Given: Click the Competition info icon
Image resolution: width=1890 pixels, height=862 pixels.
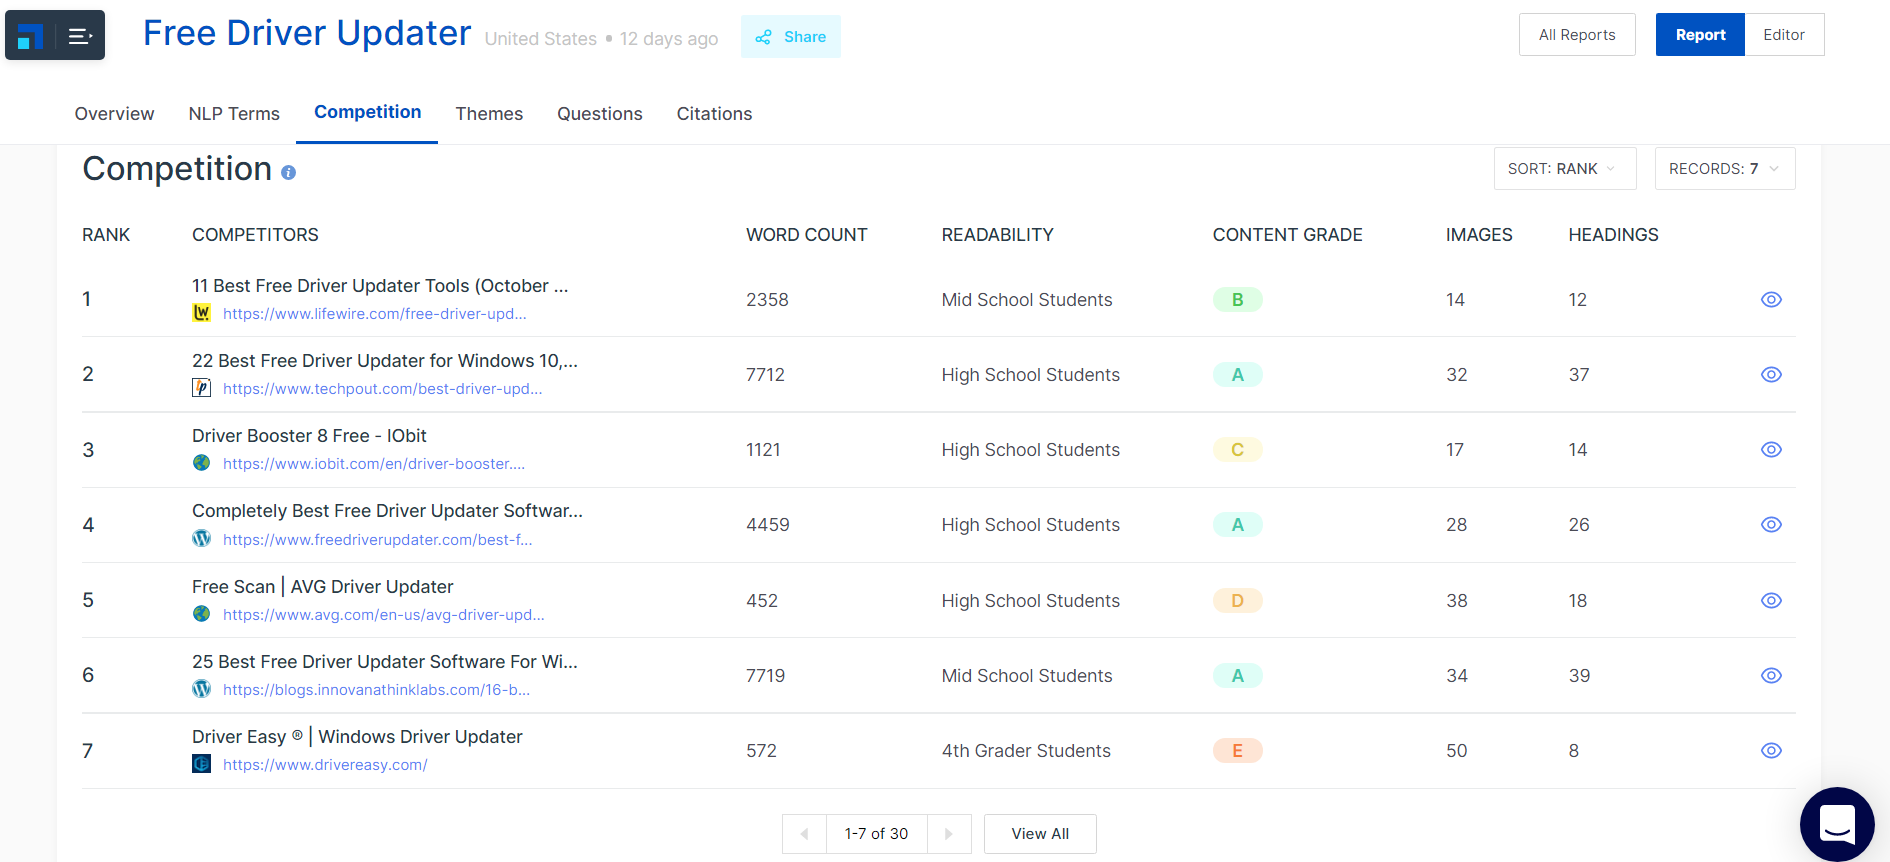Looking at the screenshot, I should click(x=288, y=172).
